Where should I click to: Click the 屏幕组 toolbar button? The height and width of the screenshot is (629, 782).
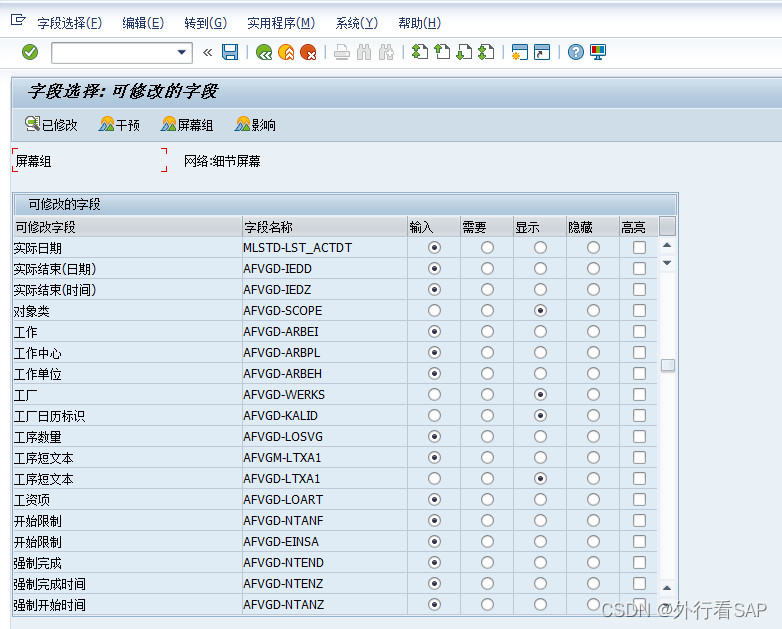coord(187,125)
